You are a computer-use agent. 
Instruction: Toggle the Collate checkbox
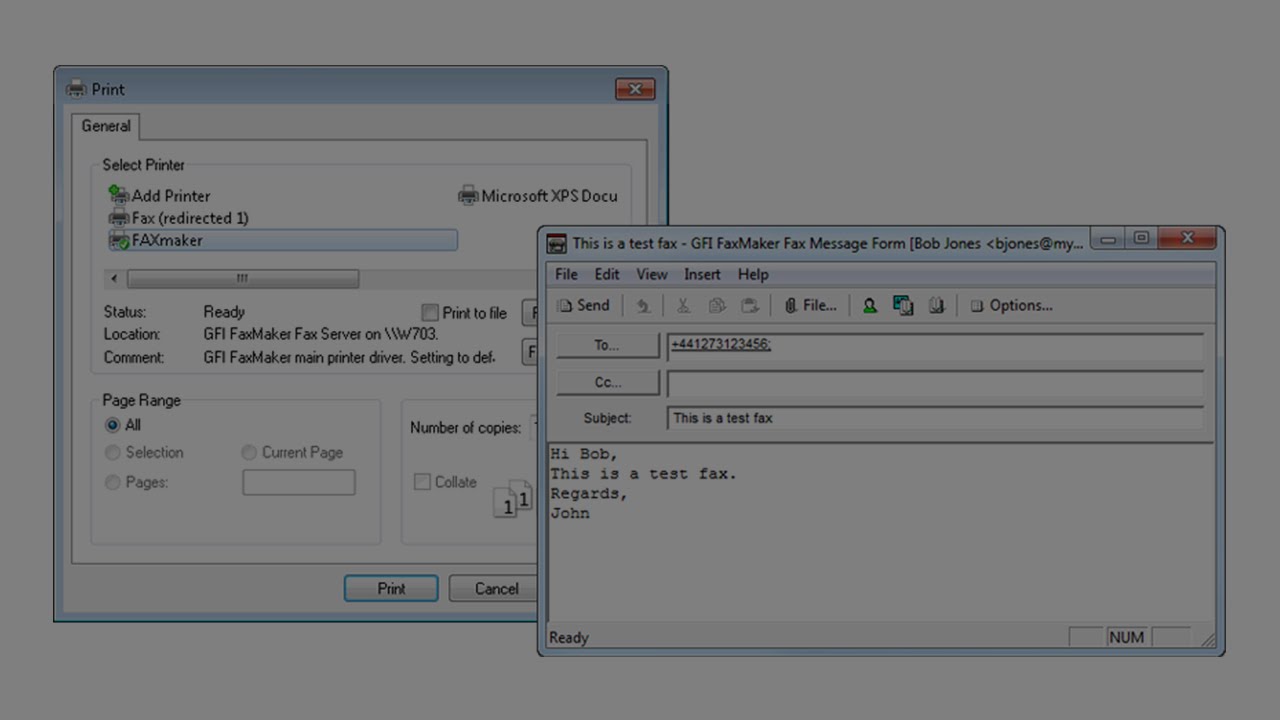point(422,482)
